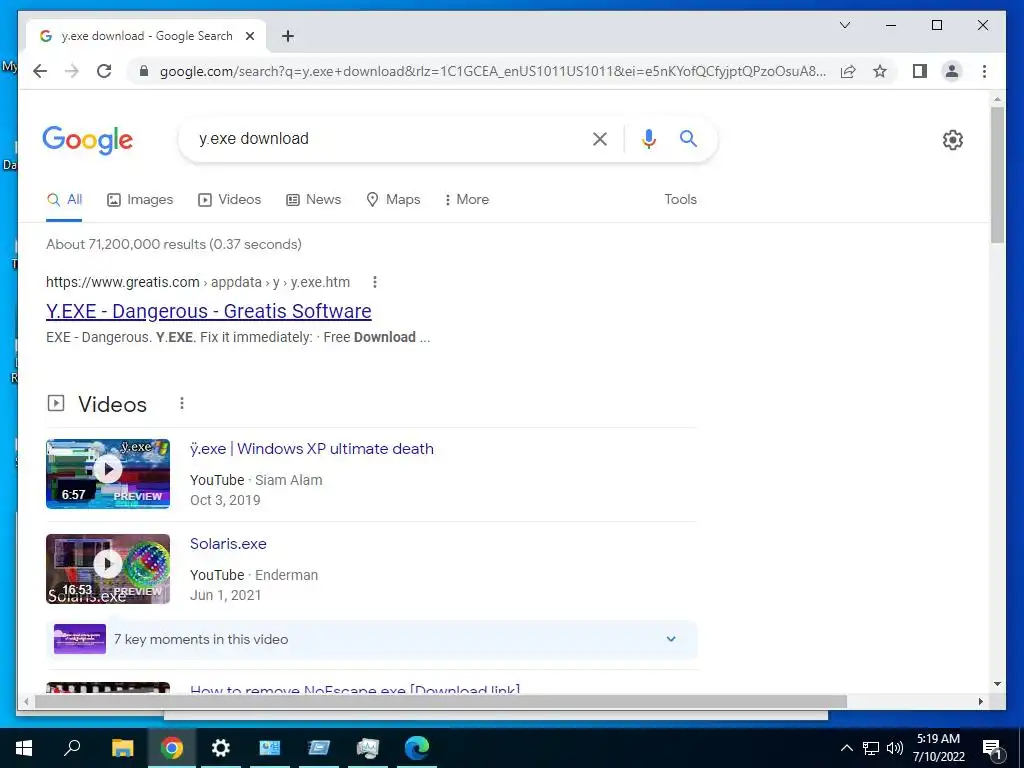Play the ÿ.exe video thumbnail

click(108, 473)
